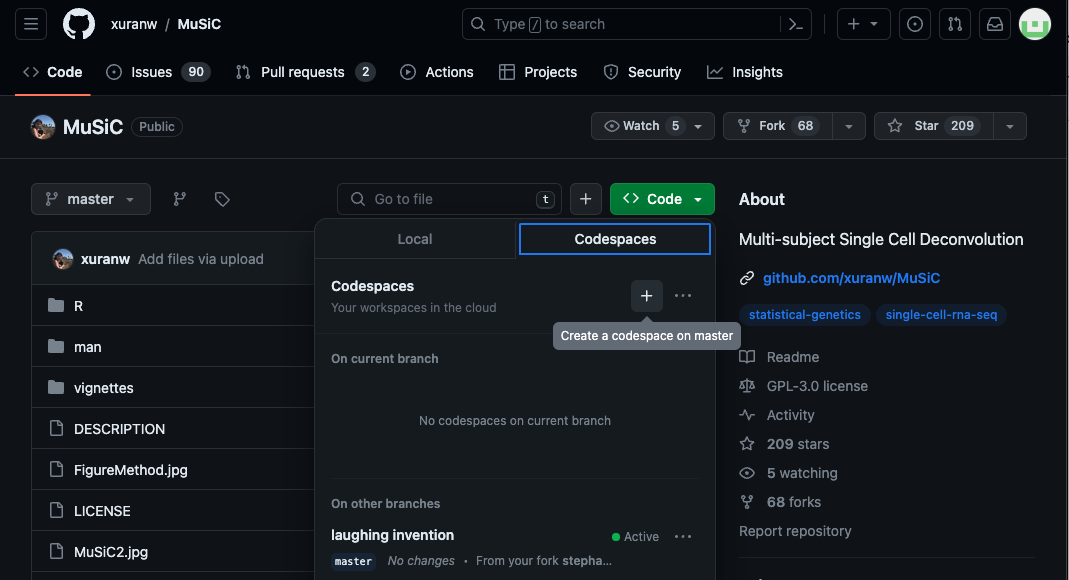Image resolution: width=1069 pixels, height=580 pixels.
Task: Open the R folder
Action: (78, 306)
